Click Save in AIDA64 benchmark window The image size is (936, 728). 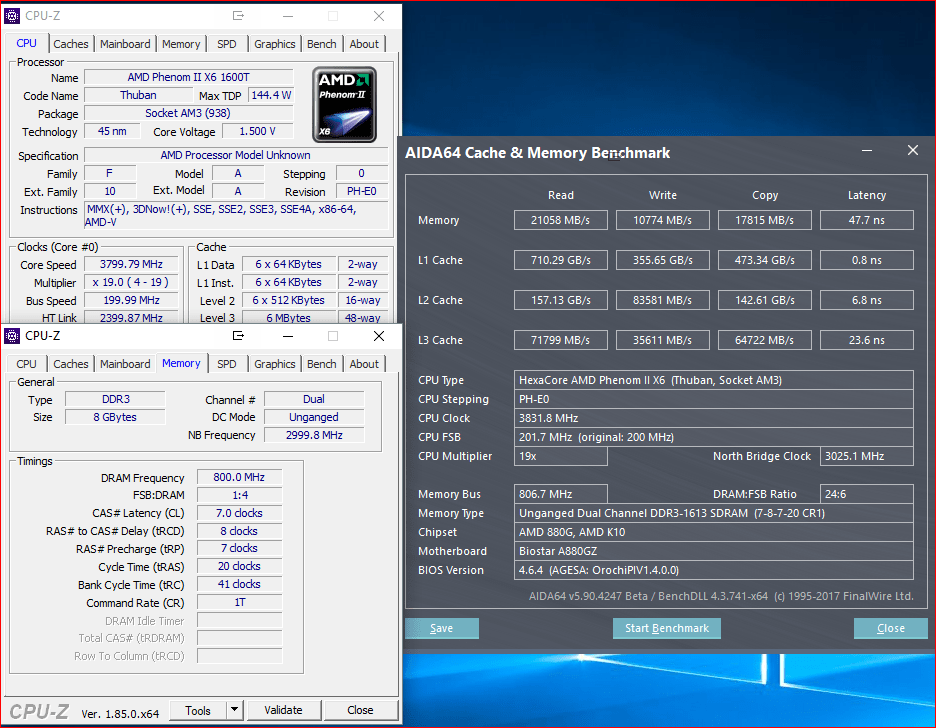tap(442, 628)
